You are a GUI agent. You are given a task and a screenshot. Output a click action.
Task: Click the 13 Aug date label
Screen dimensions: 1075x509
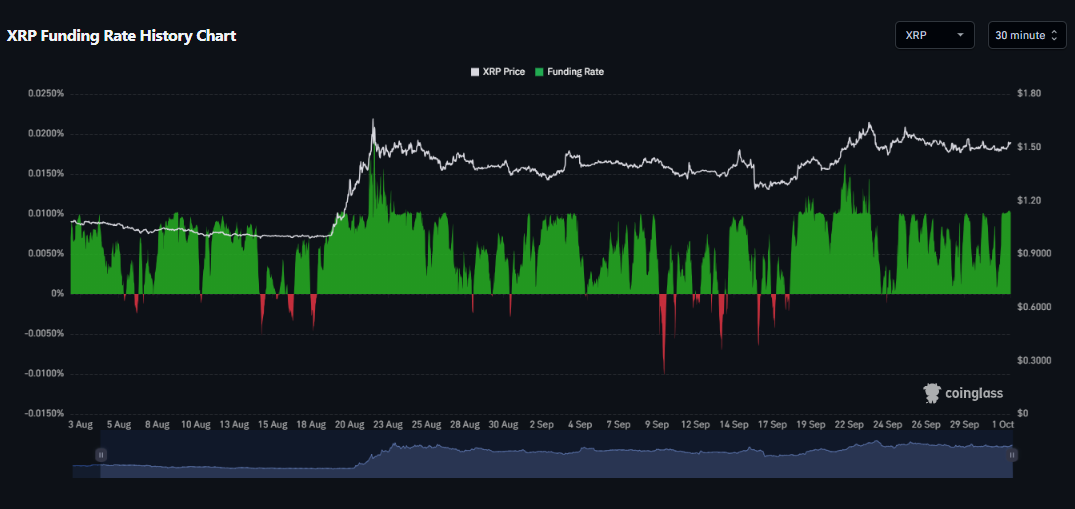[x=234, y=425]
